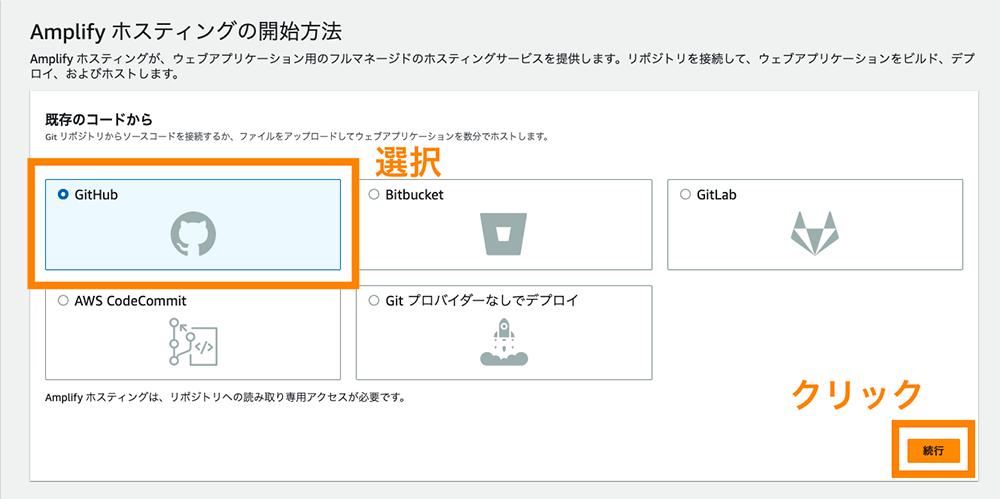Screen dimensions: 1000x499
Task: Click the GitLab fox logo icon
Action: coord(815,234)
